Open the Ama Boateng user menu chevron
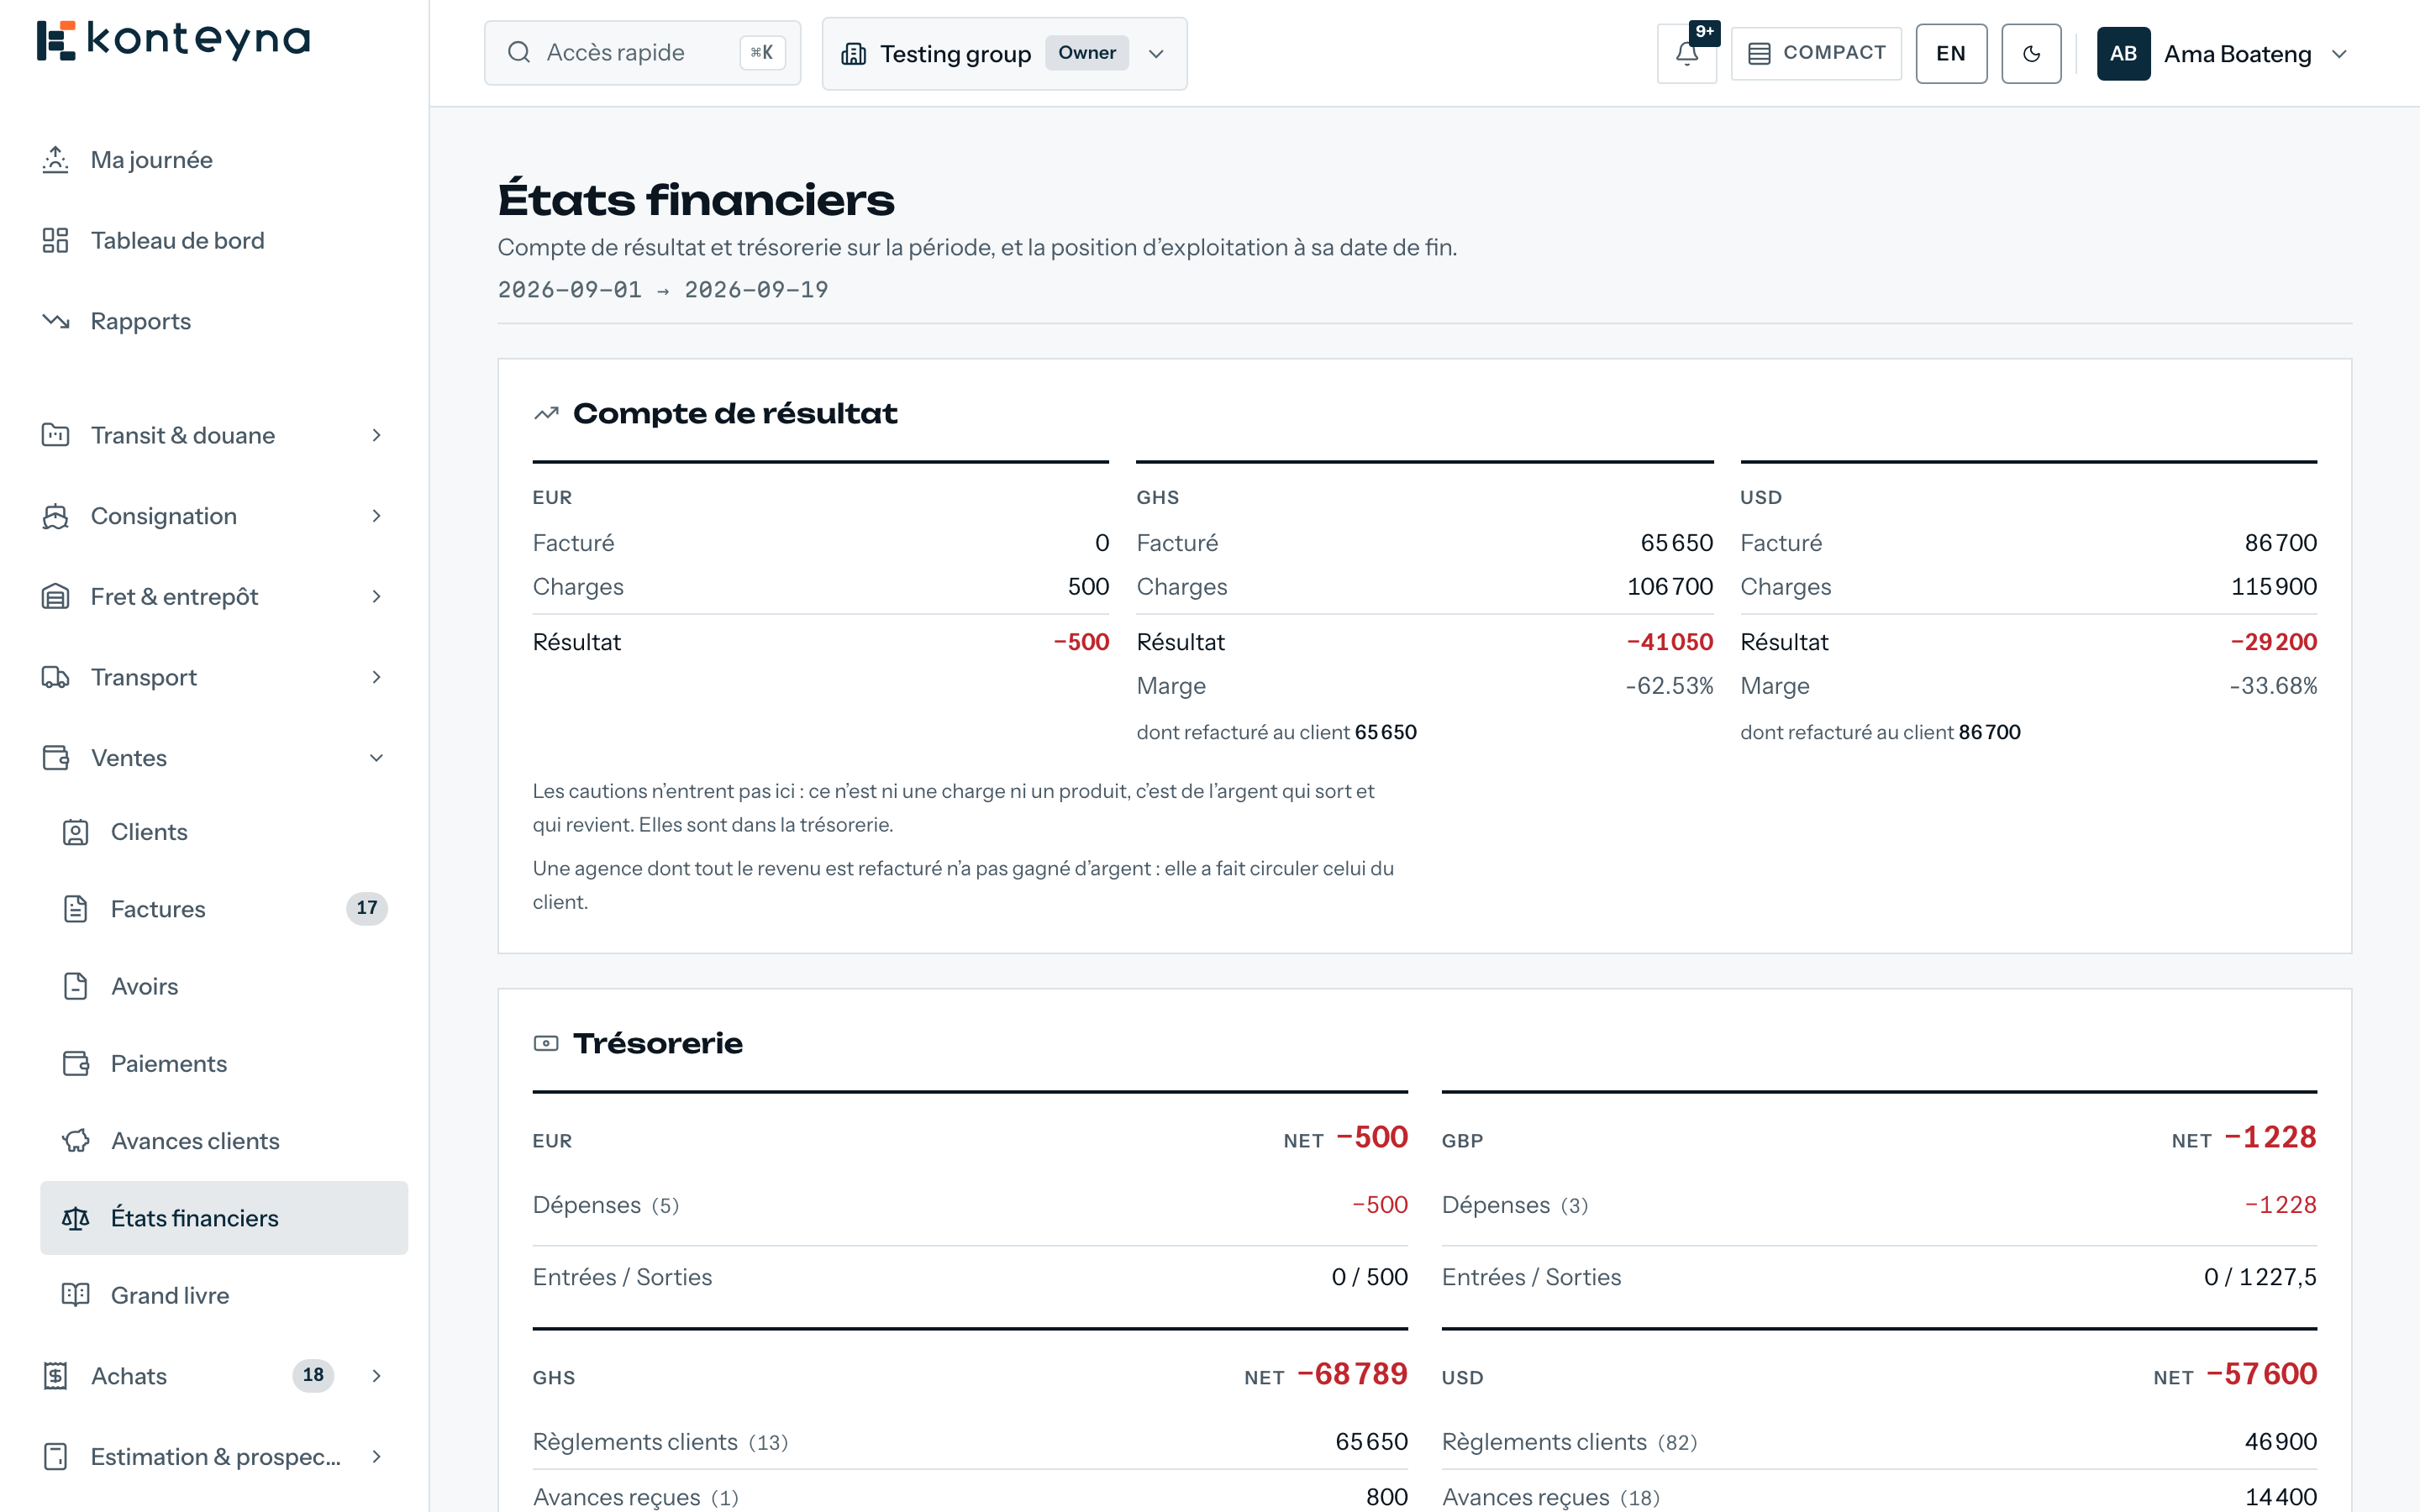The image size is (2420, 1512). tap(2339, 54)
